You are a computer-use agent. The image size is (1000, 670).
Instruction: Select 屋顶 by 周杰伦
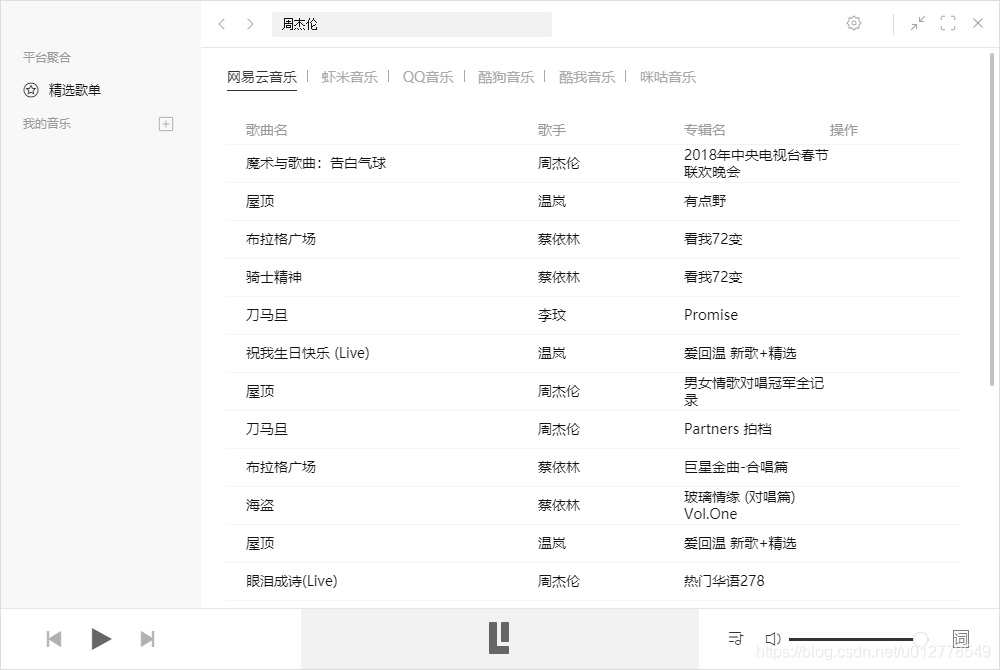click(x=260, y=391)
